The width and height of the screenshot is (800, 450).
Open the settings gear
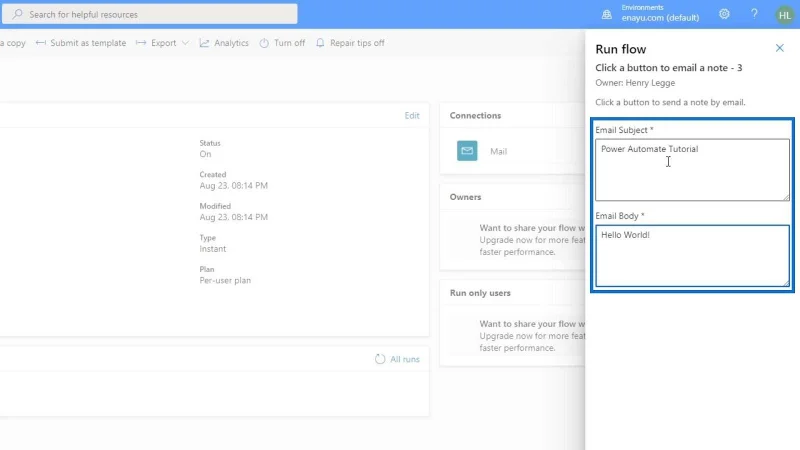(x=724, y=14)
